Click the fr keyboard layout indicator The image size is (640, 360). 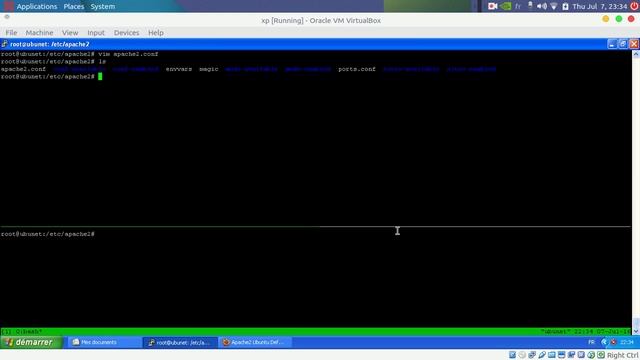pyautogui.click(x=518, y=6)
